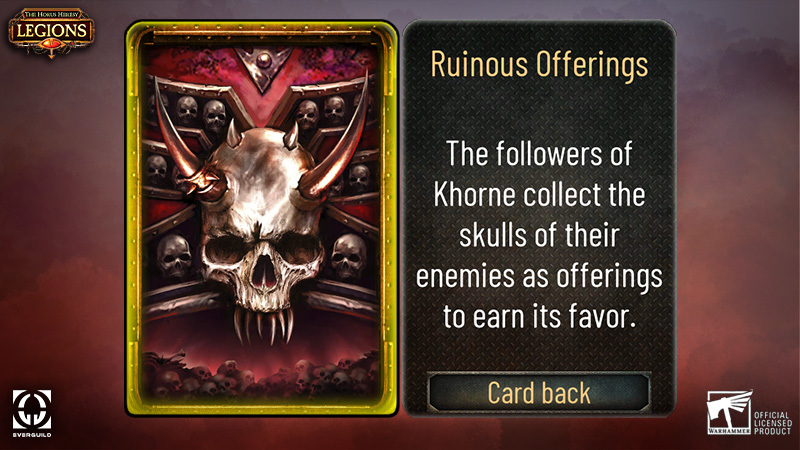
Task: Click the V-shaped metal emblem on card
Action: click(x=263, y=69)
